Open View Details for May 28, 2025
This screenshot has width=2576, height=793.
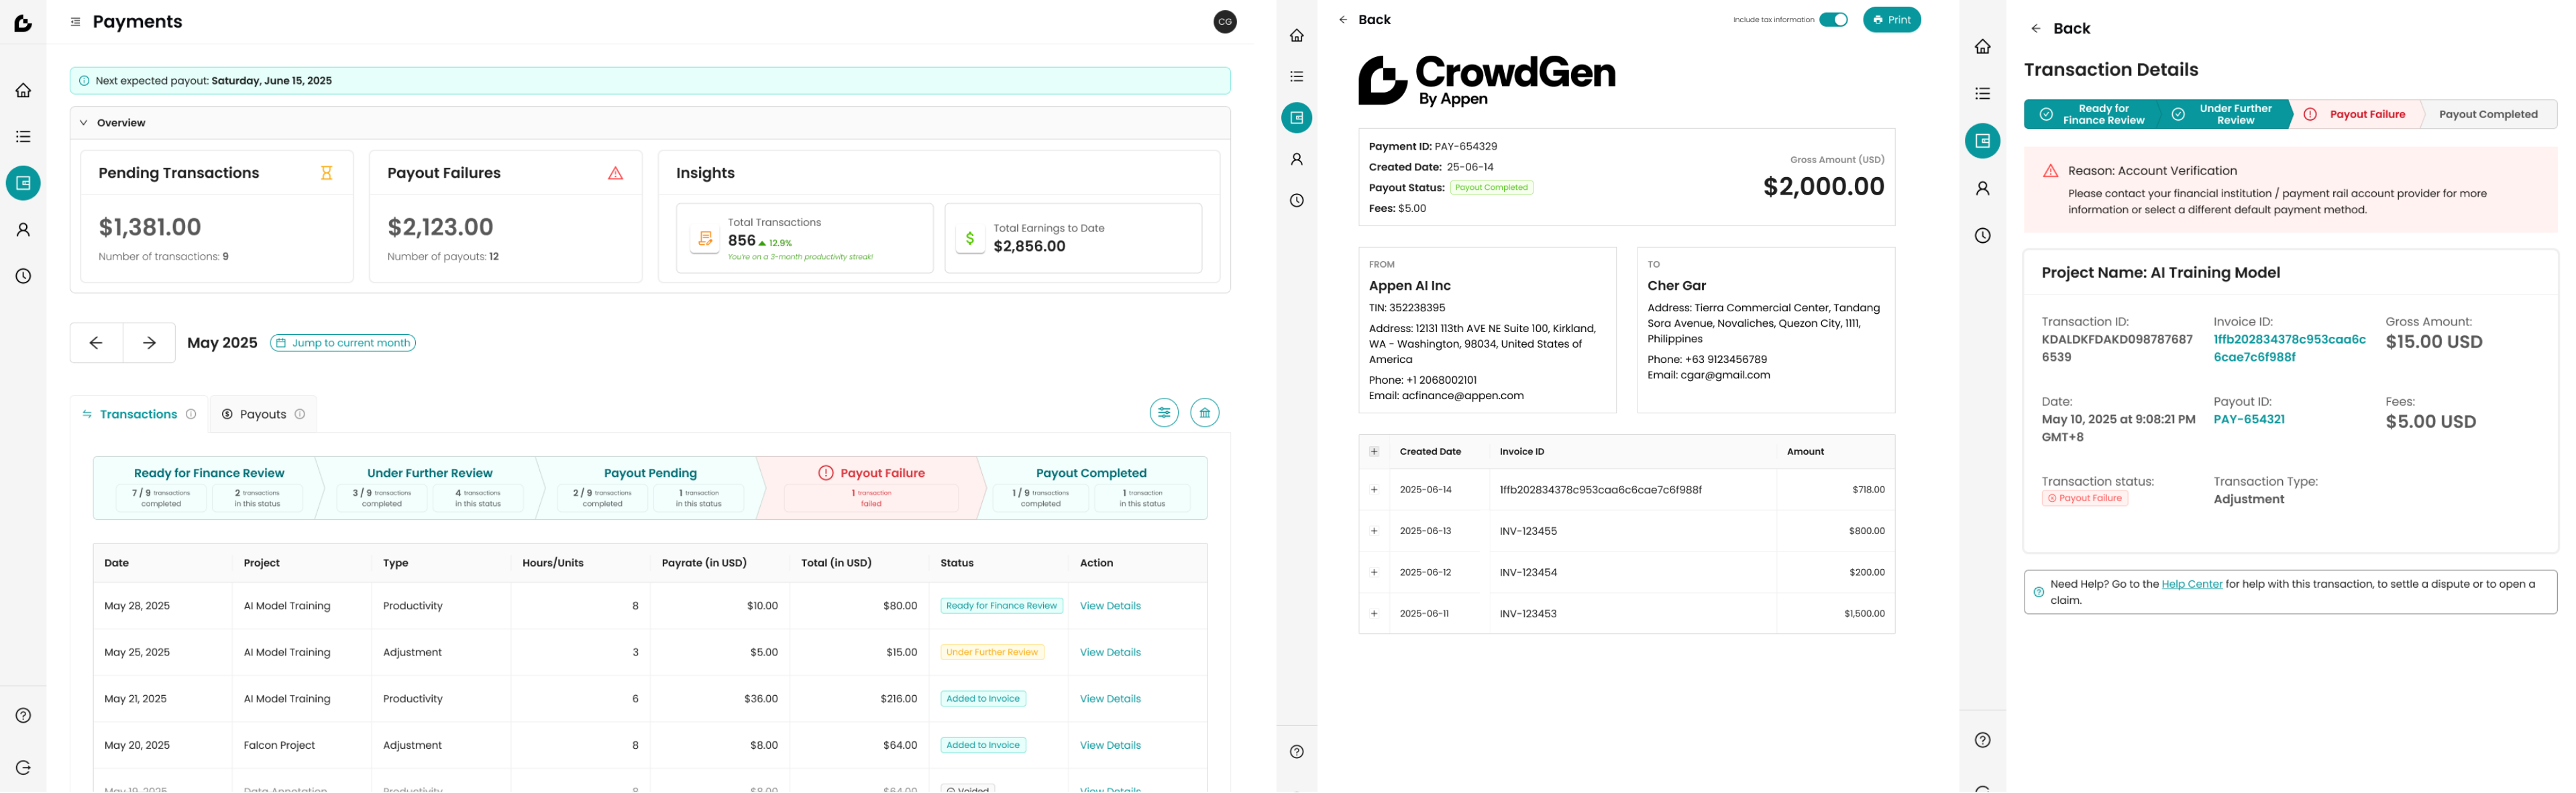coord(1110,606)
